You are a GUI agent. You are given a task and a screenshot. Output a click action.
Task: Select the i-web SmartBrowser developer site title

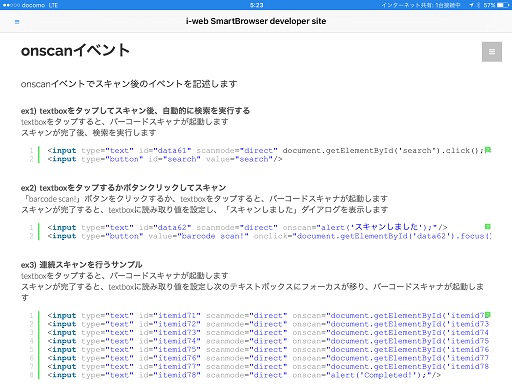pyautogui.click(x=256, y=21)
